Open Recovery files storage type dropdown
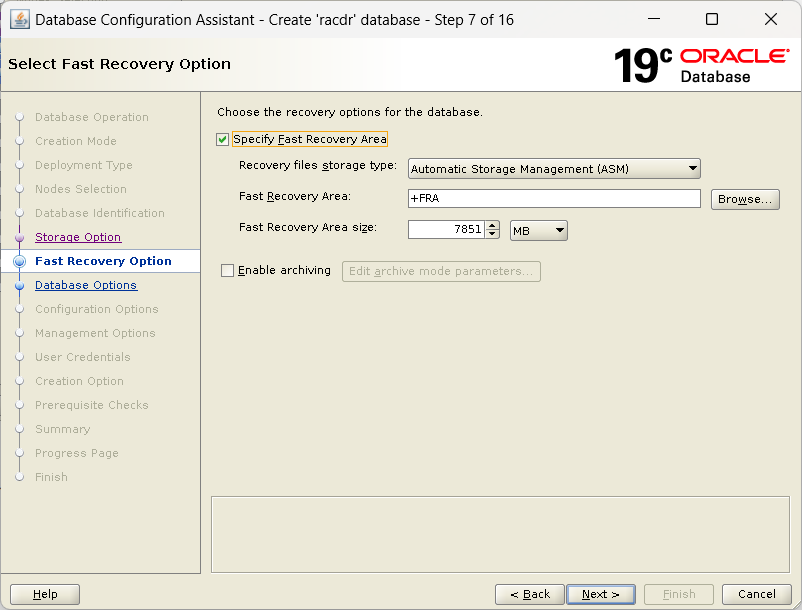This screenshot has height=610, width=802. [x=554, y=169]
